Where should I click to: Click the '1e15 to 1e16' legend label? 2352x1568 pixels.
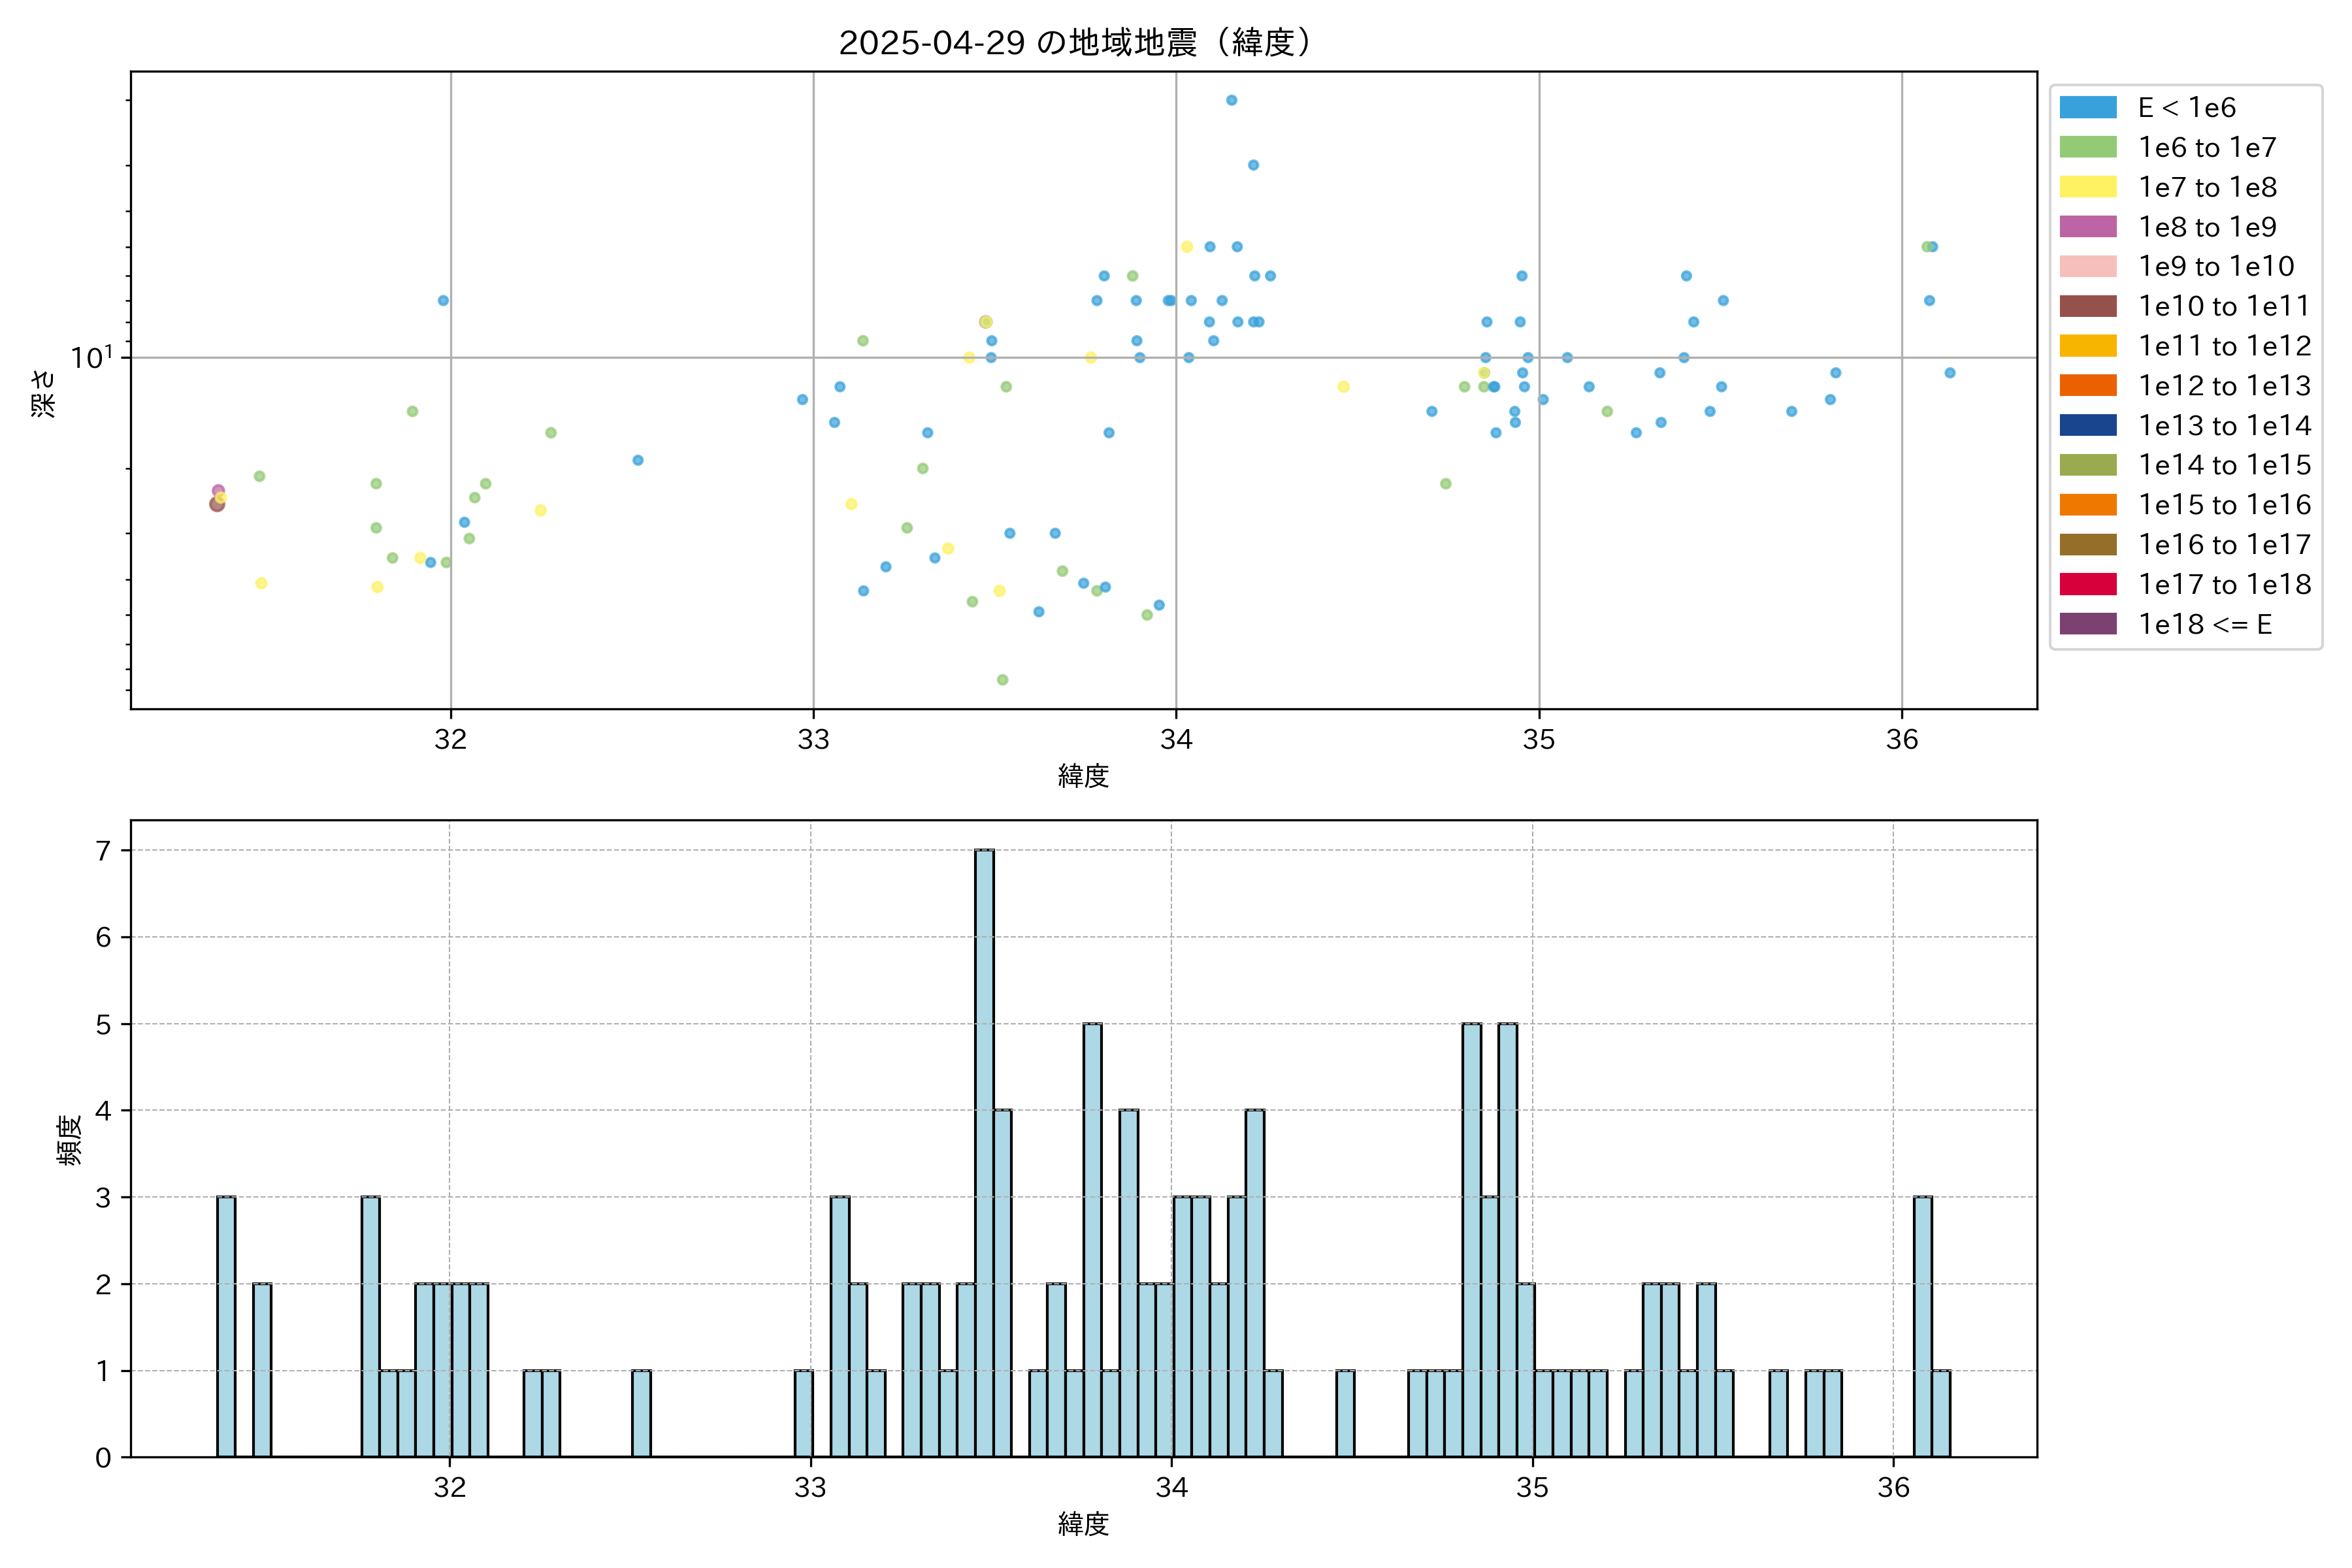pos(2224,505)
